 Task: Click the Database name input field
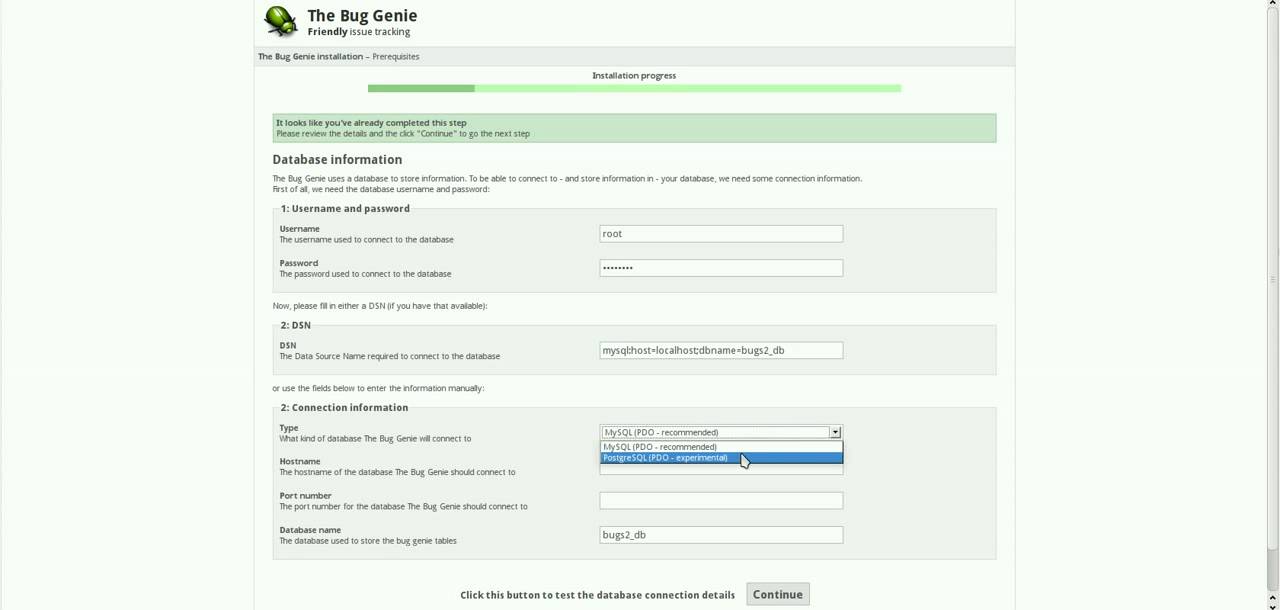pyautogui.click(x=721, y=535)
